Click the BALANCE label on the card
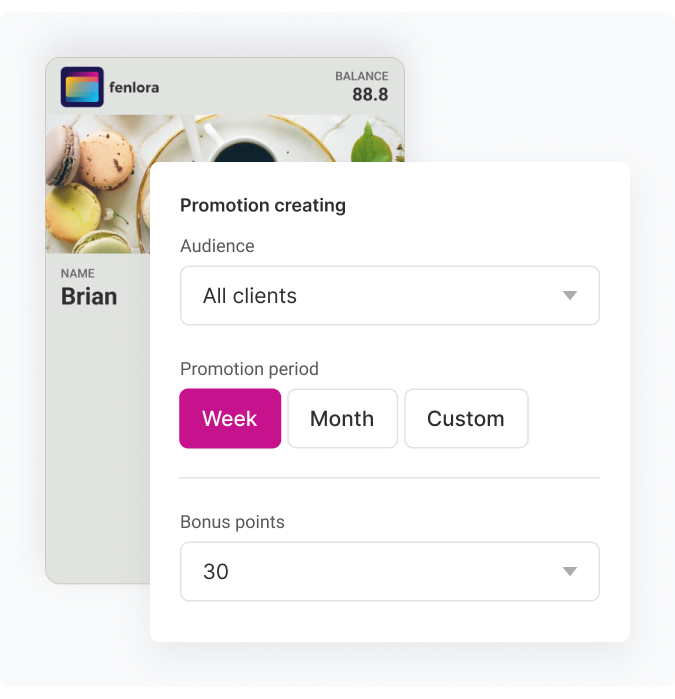 click(x=361, y=76)
